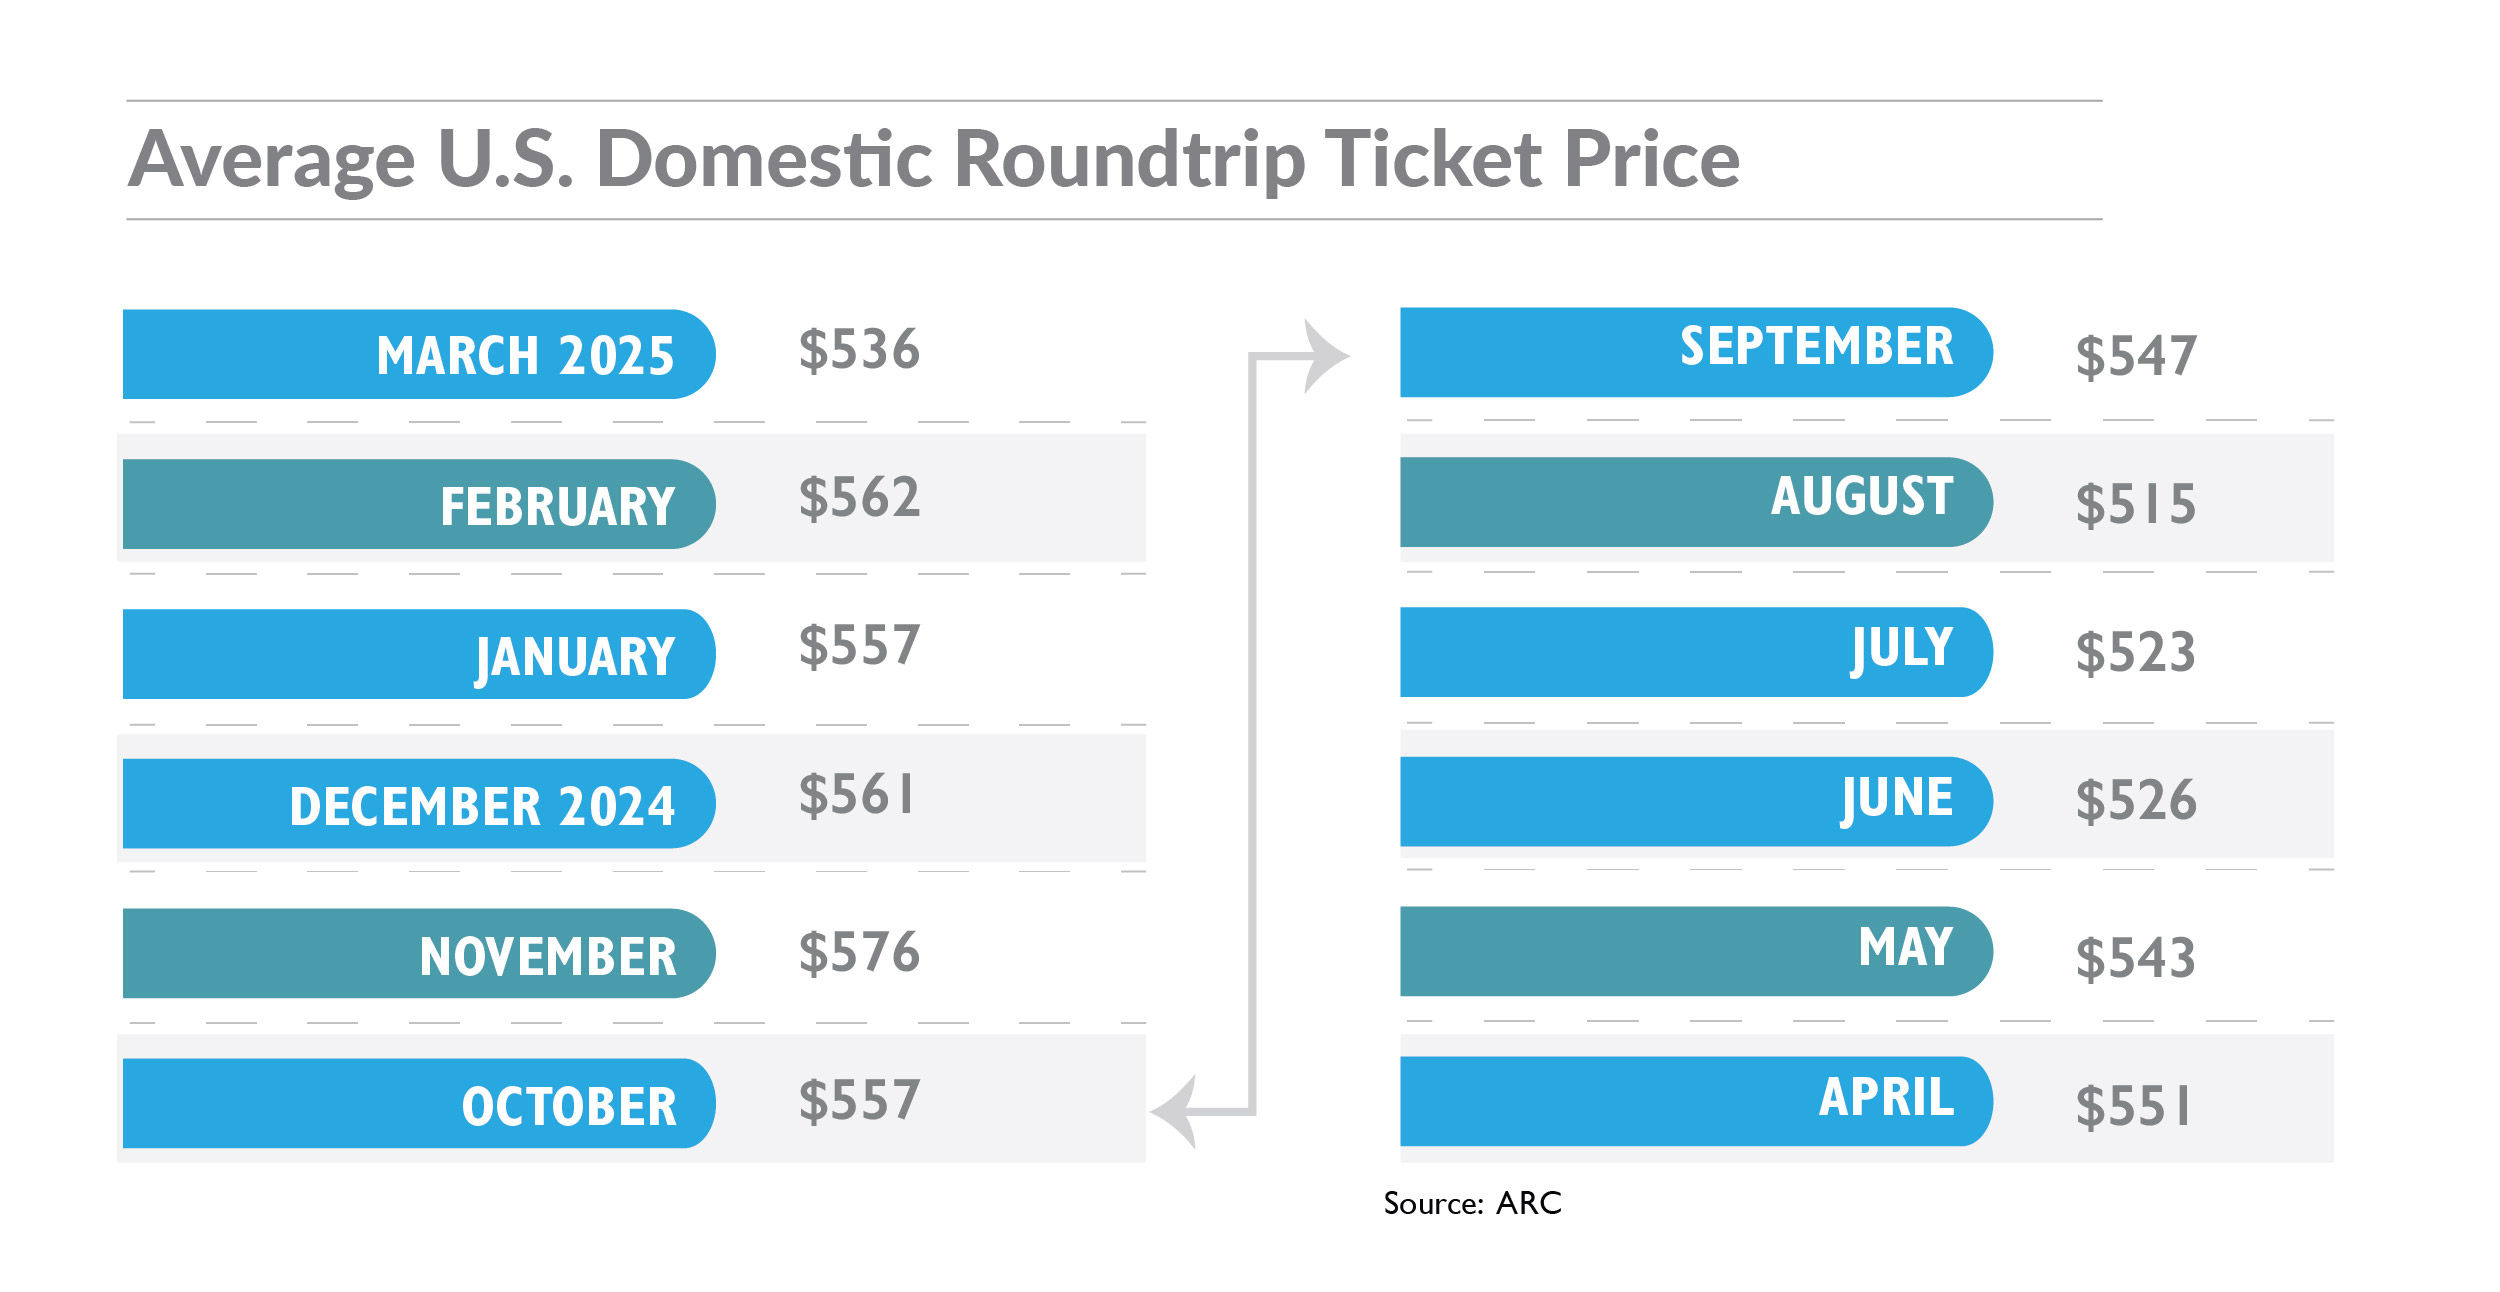Click the JUNE bar label

1896,799
